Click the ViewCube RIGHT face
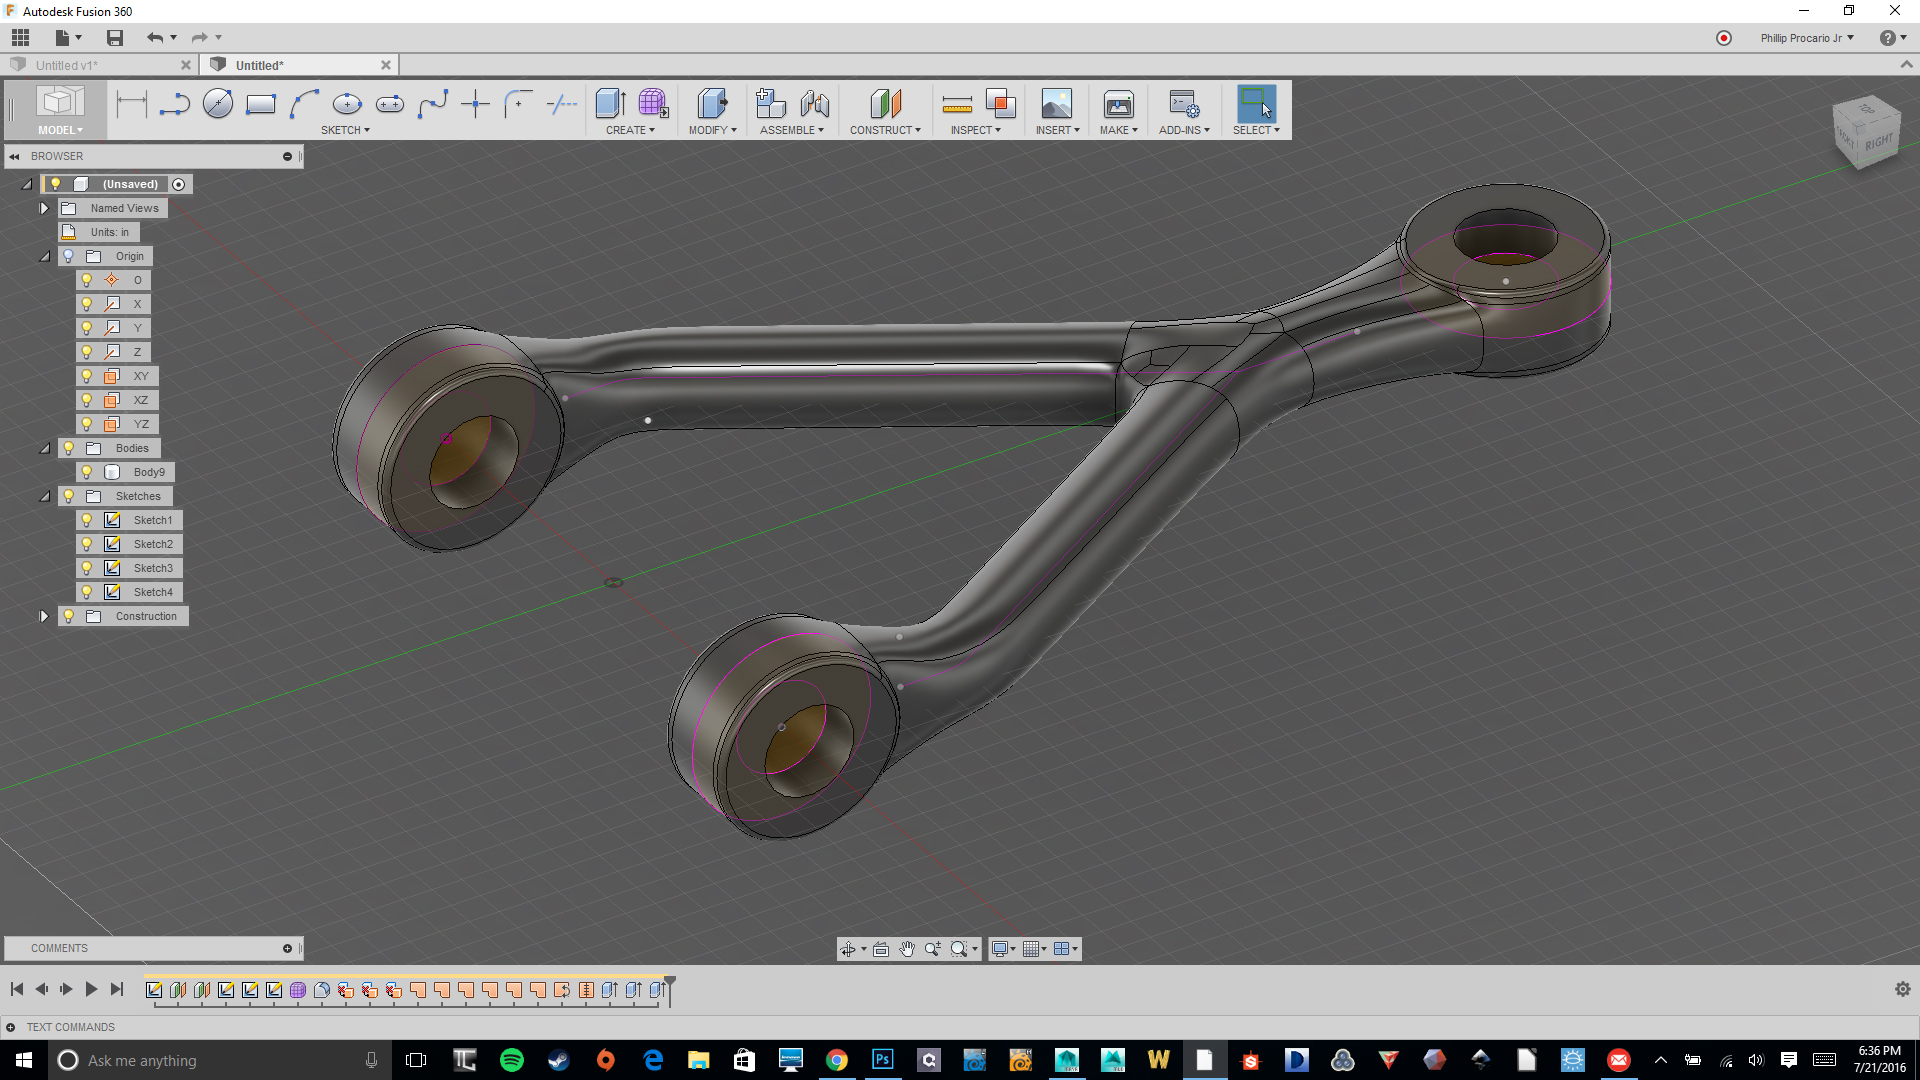 1878,142
